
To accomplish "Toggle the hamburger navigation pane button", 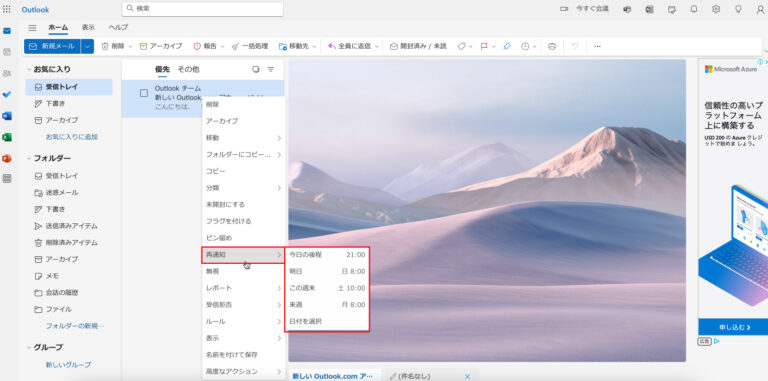I will (x=32, y=28).
